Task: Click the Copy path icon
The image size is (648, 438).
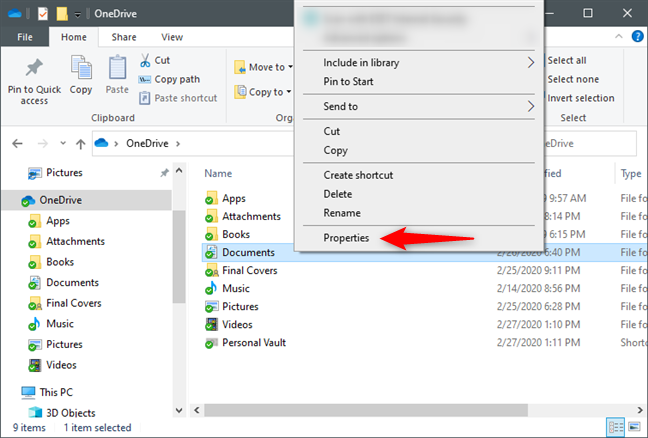Action: coord(144,79)
